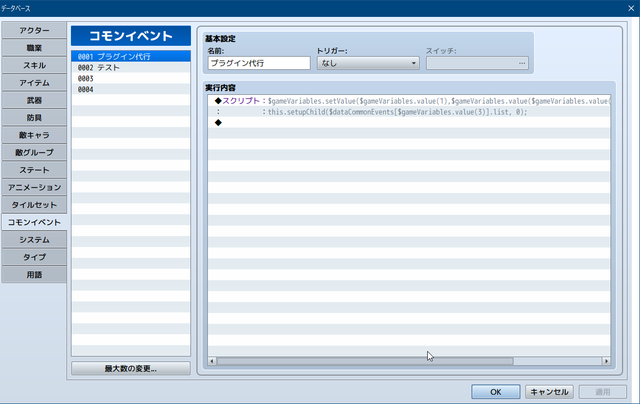Select the スクリプト command first line
This screenshot has width=640, height=404.
pyautogui.click(x=409, y=101)
